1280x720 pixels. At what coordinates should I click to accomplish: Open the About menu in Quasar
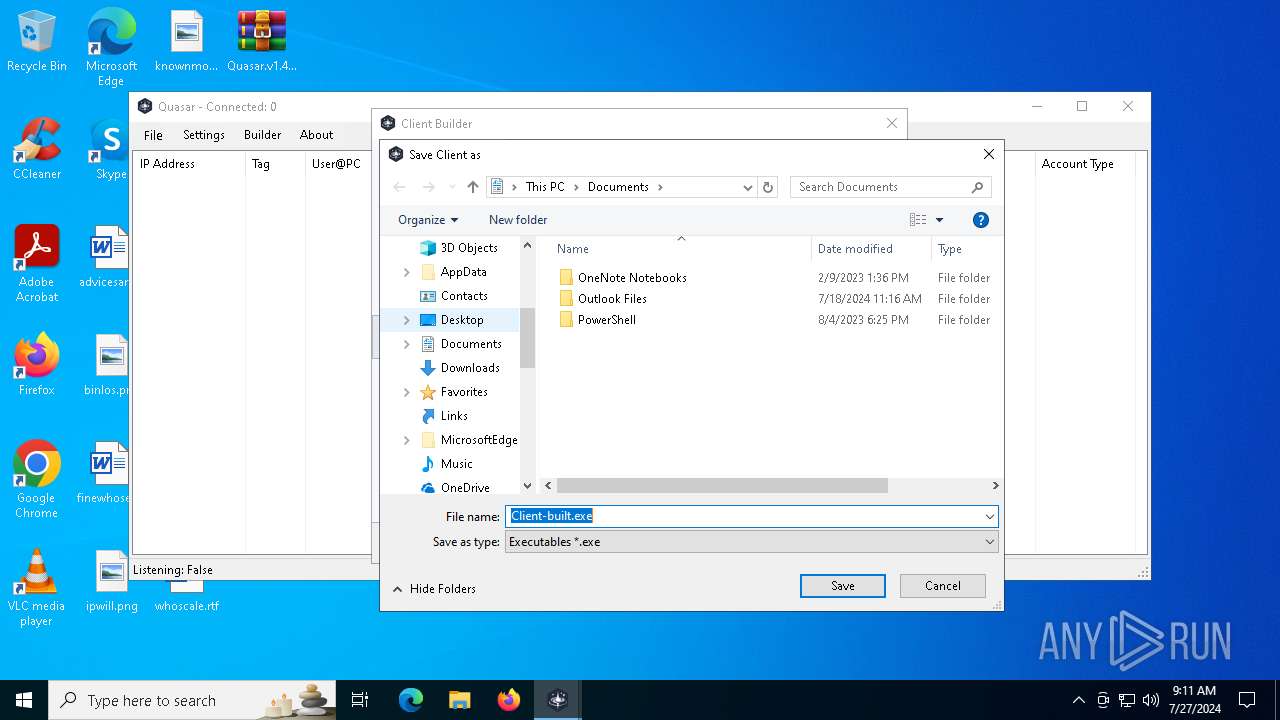click(x=317, y=135)
